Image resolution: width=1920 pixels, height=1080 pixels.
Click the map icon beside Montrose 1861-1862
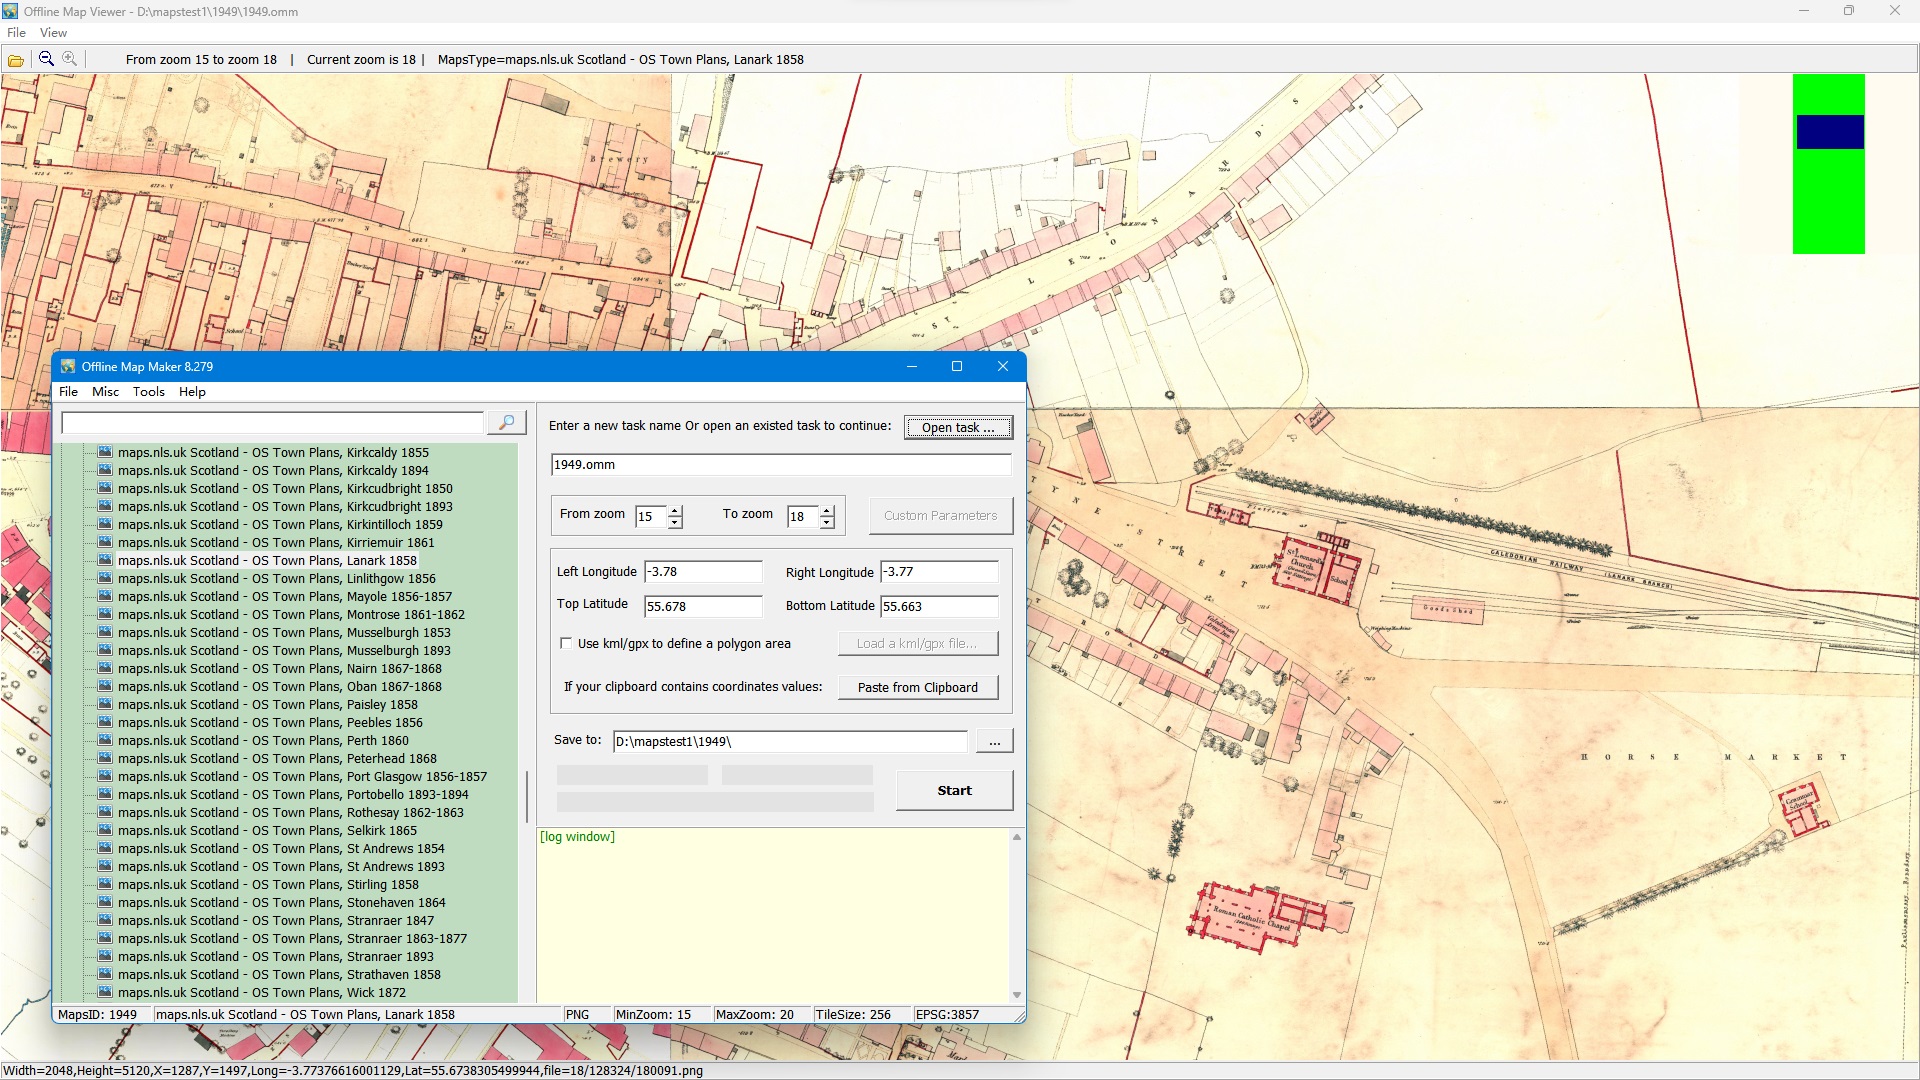(105, 614)
